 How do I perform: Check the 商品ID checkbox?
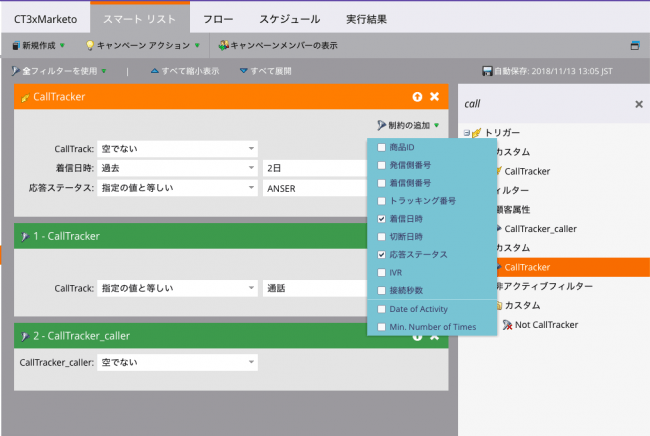point(381,147)
